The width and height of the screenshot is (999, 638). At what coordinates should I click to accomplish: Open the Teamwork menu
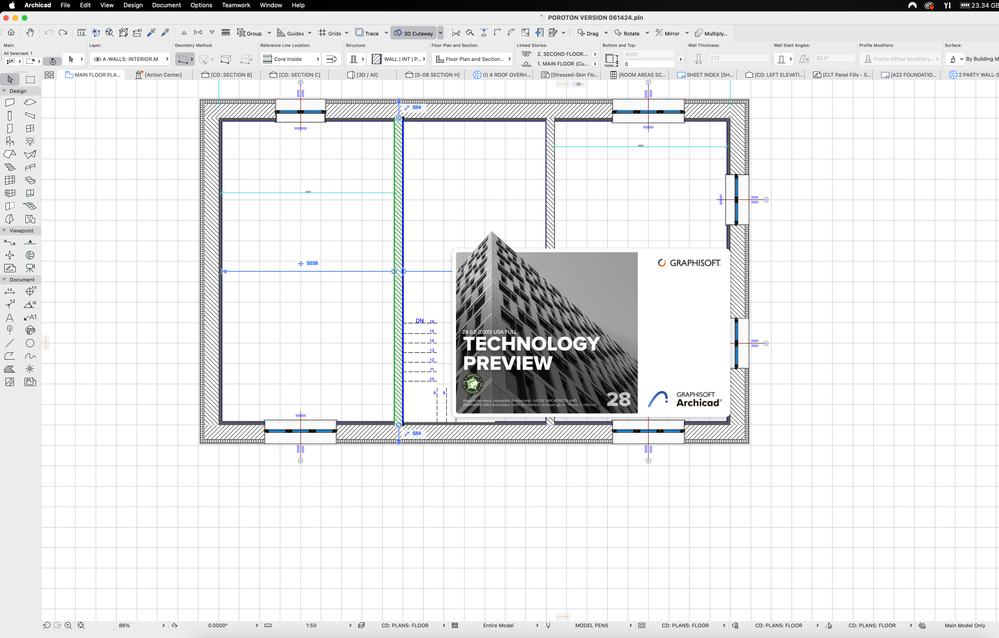coord(236,5)
